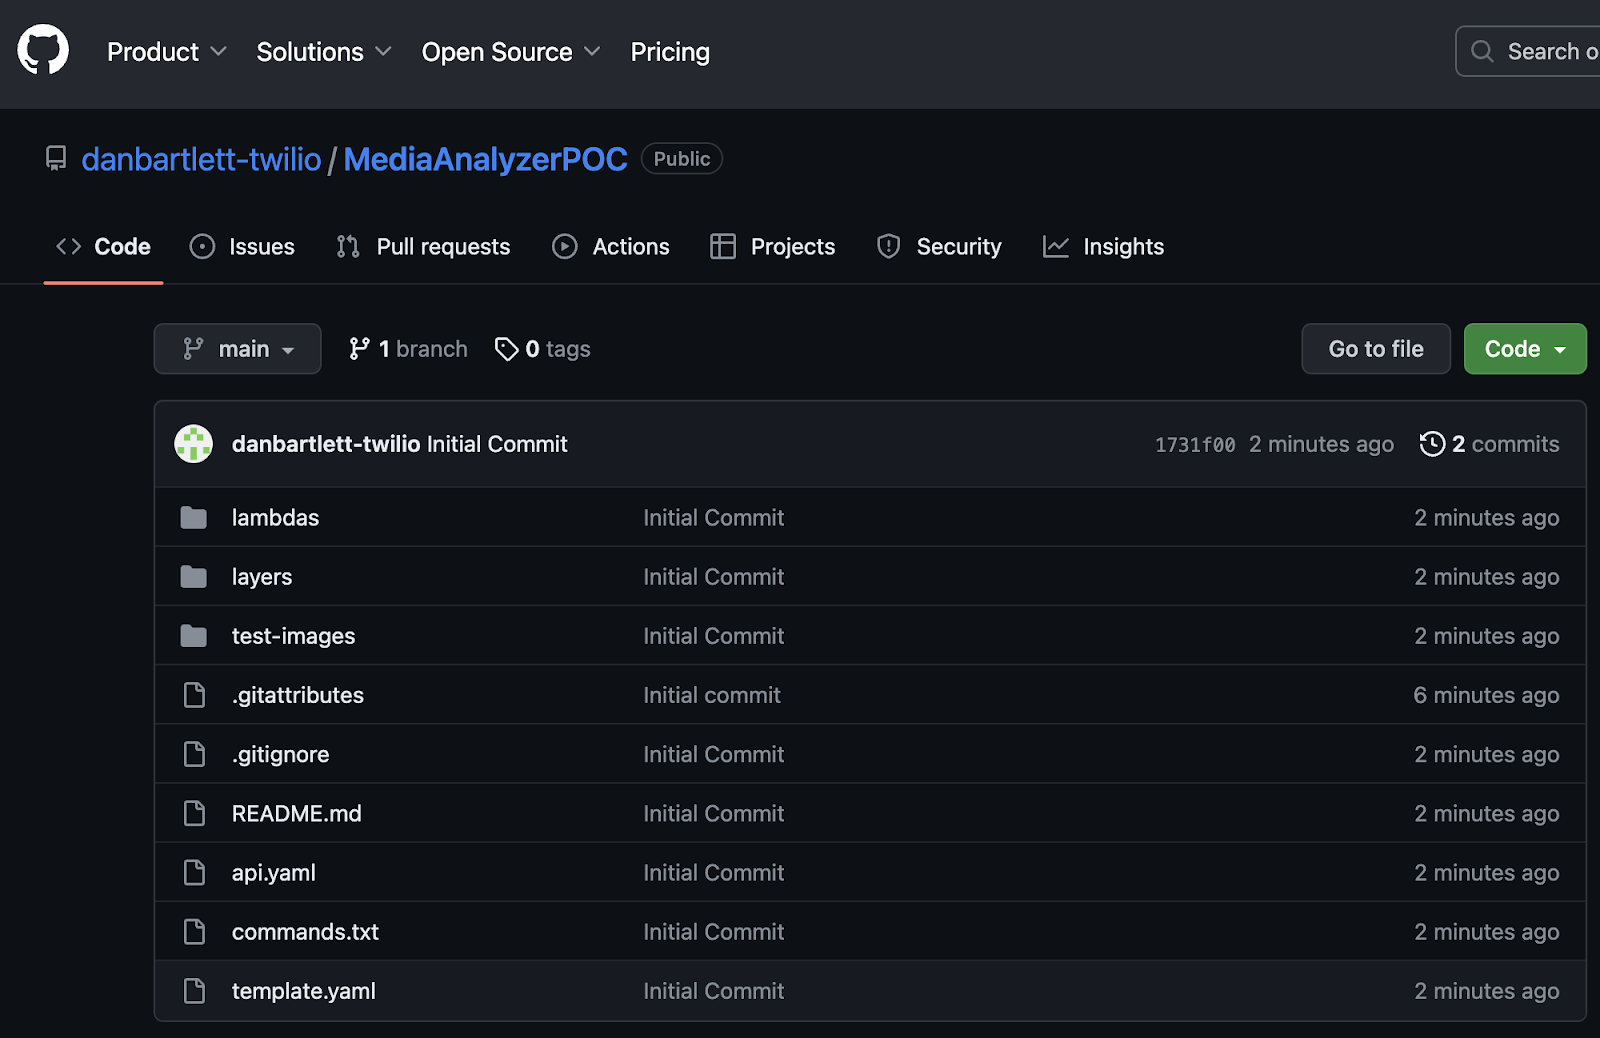Image resolution: width=1600 pixels, height=1038 pixels.
Task: Open the layers folder icon
Action: [x=194, y=577]
